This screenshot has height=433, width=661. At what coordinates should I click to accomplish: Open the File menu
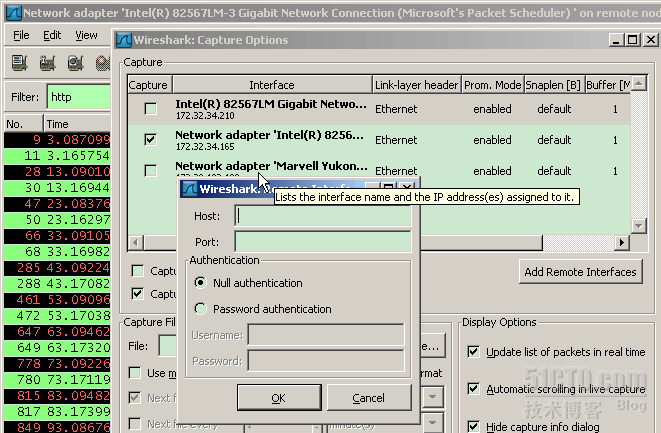coord(21,35)
